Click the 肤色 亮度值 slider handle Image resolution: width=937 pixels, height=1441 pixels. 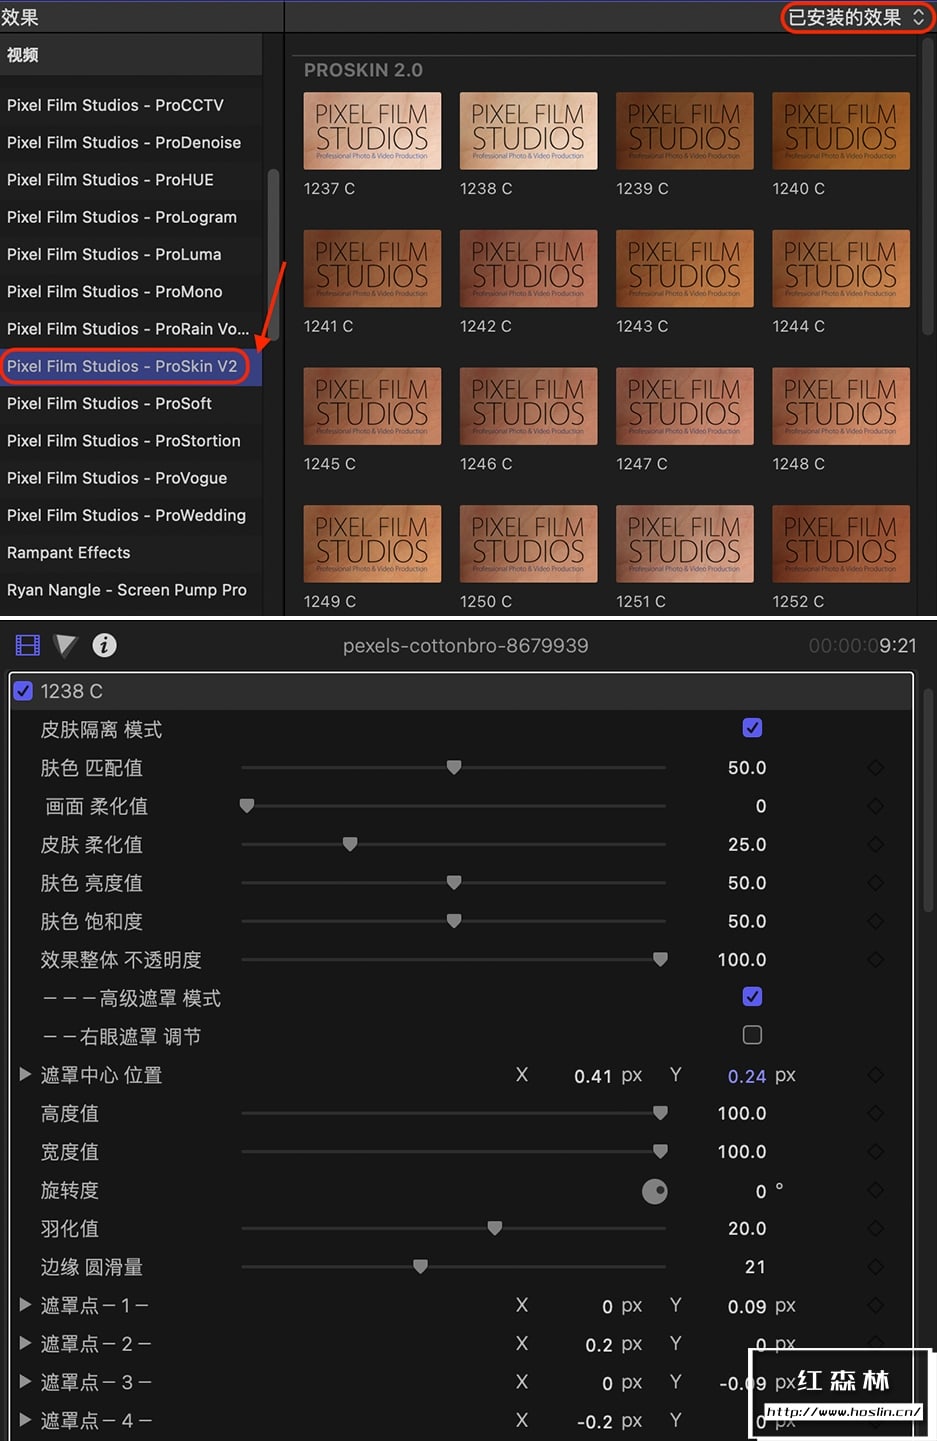coord(454,882)
